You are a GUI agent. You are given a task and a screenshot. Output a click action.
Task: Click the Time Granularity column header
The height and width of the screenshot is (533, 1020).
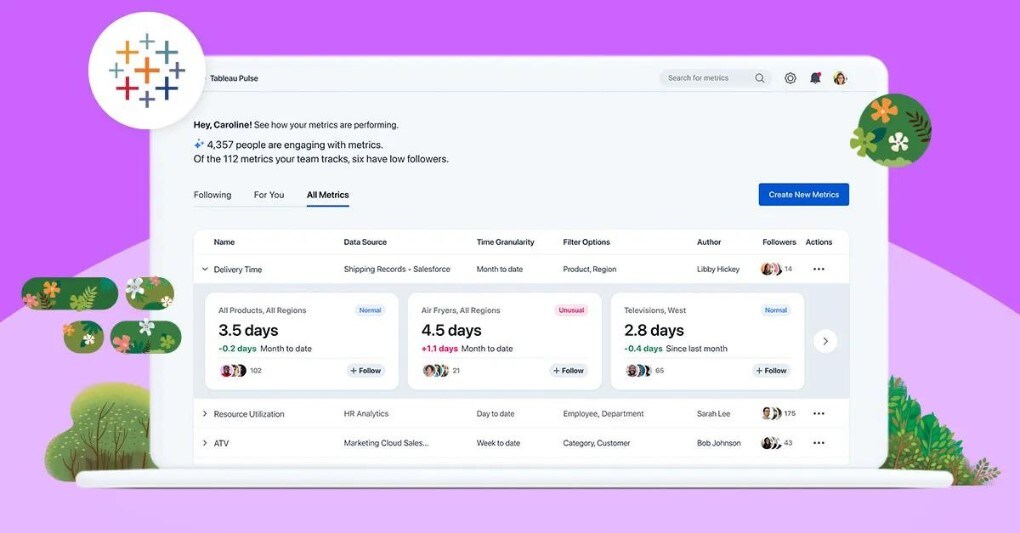(x=505, y=242)
